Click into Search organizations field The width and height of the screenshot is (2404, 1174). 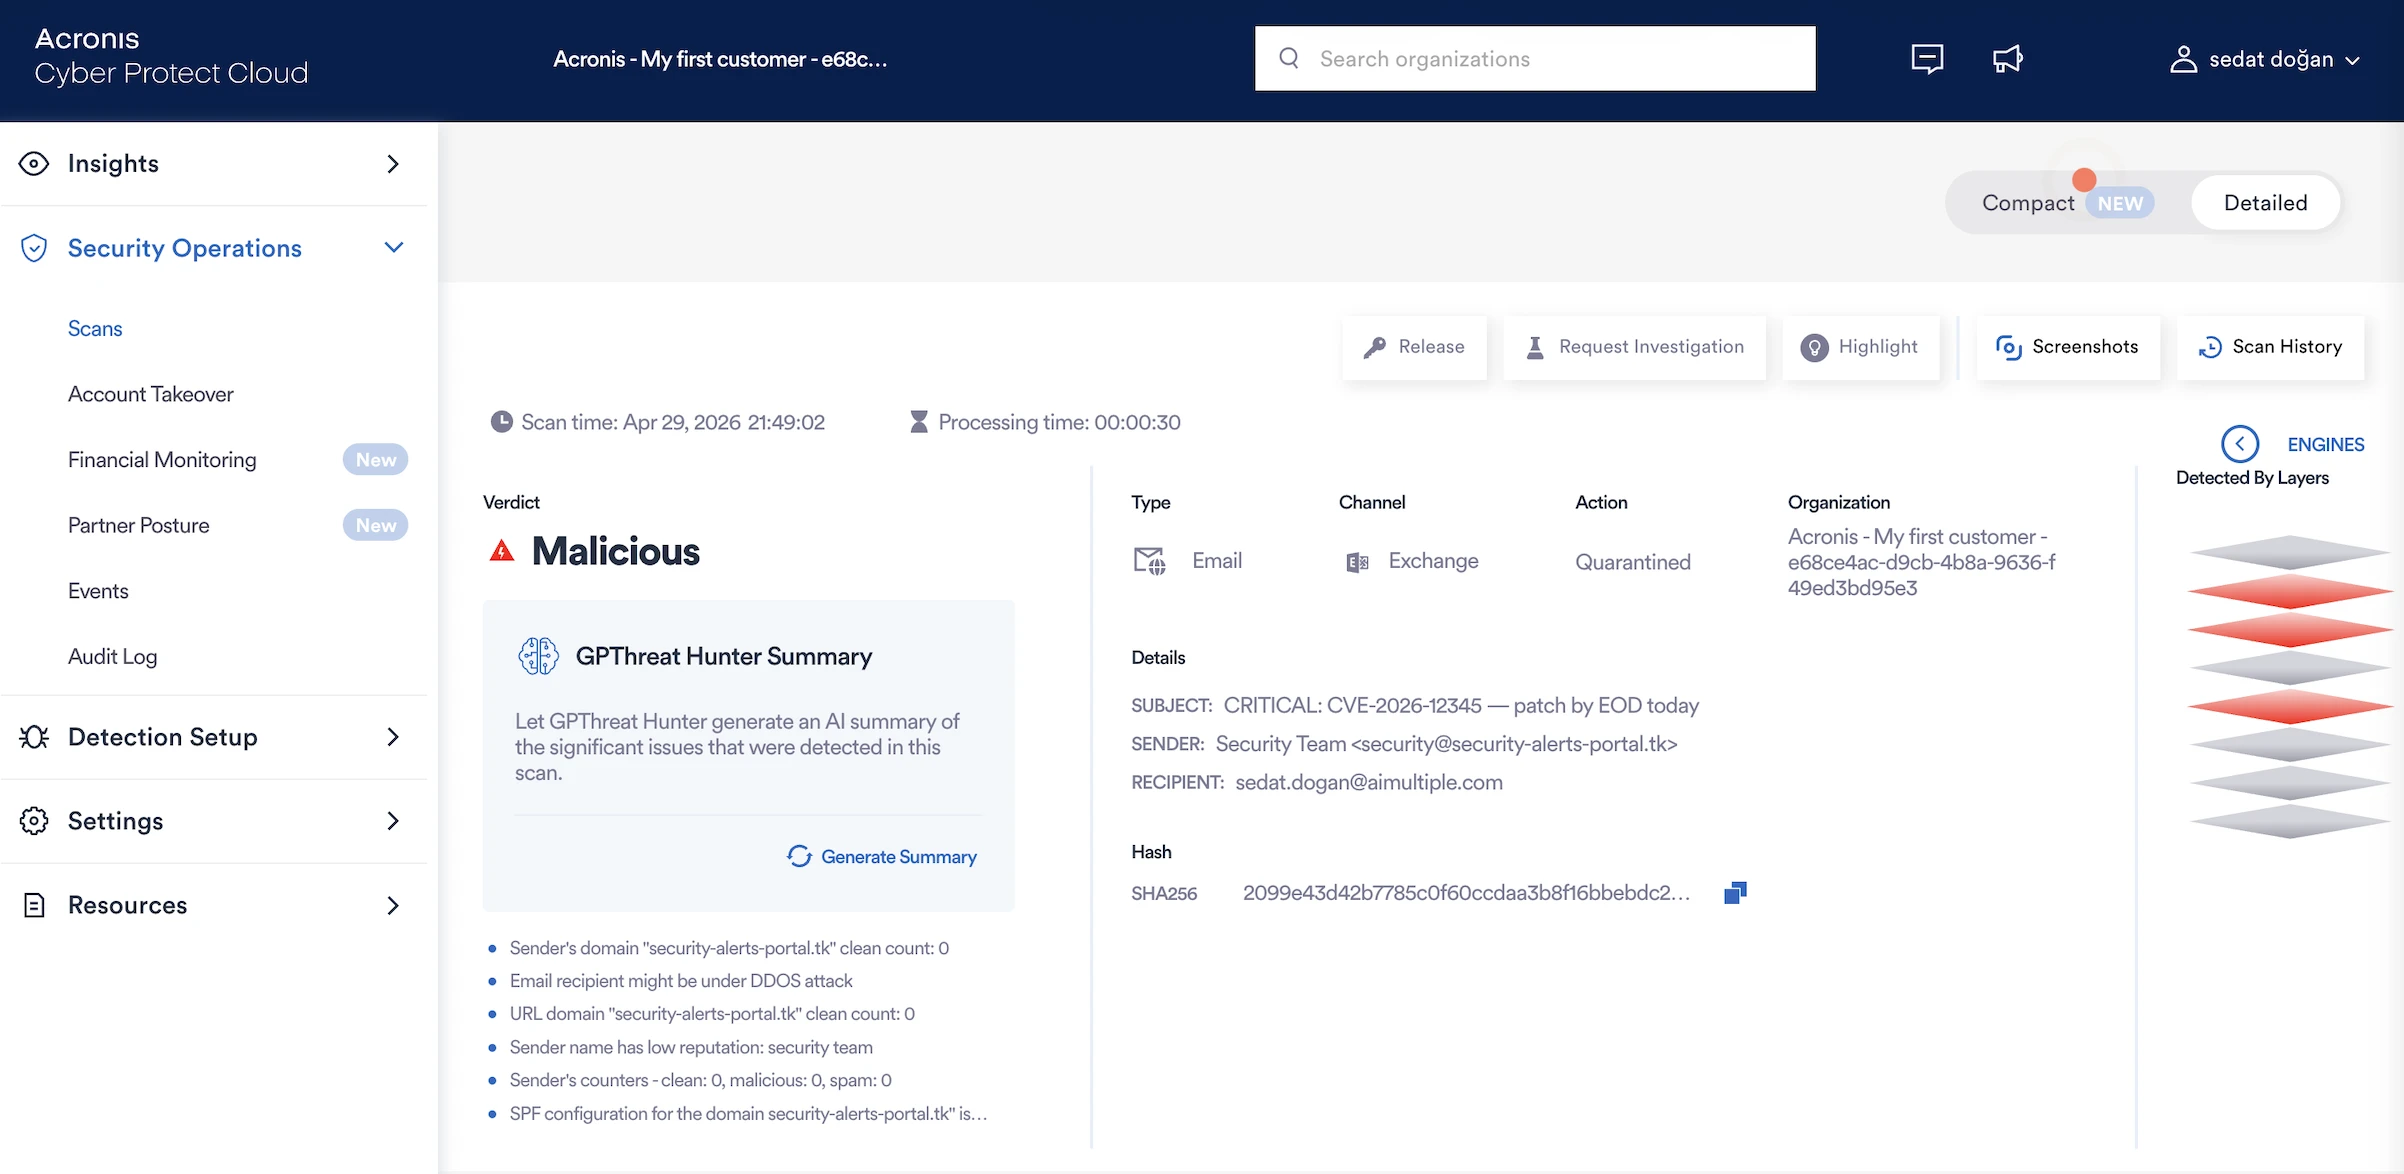click(x=1535, y=58)
